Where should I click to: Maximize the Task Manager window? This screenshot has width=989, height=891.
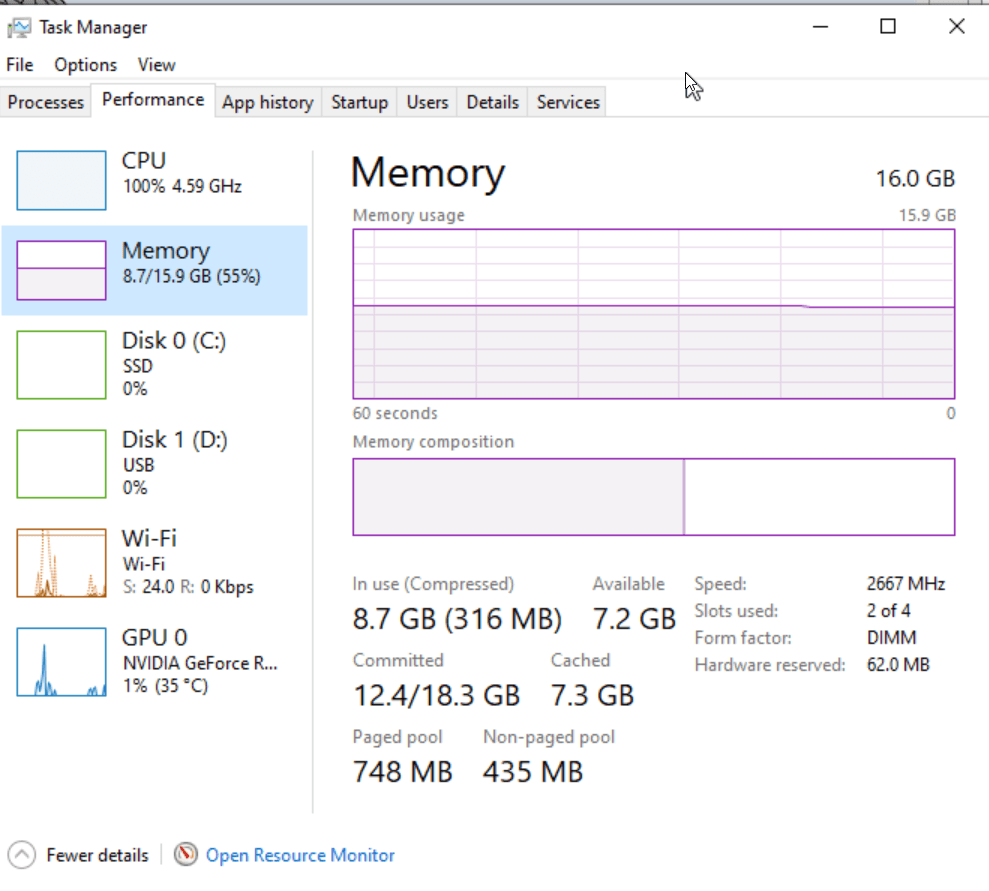pos(888,26)
